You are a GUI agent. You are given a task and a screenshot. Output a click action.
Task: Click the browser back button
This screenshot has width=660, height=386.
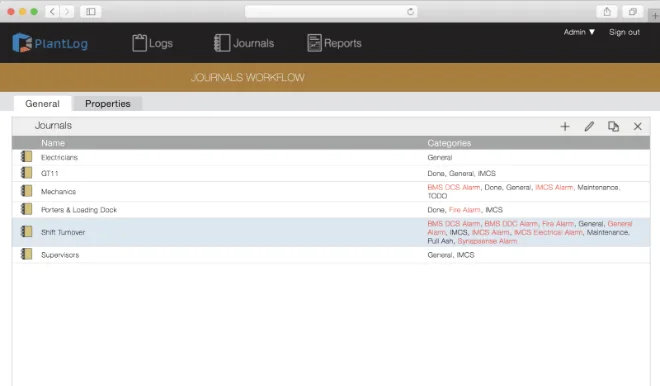click(52, 11)
